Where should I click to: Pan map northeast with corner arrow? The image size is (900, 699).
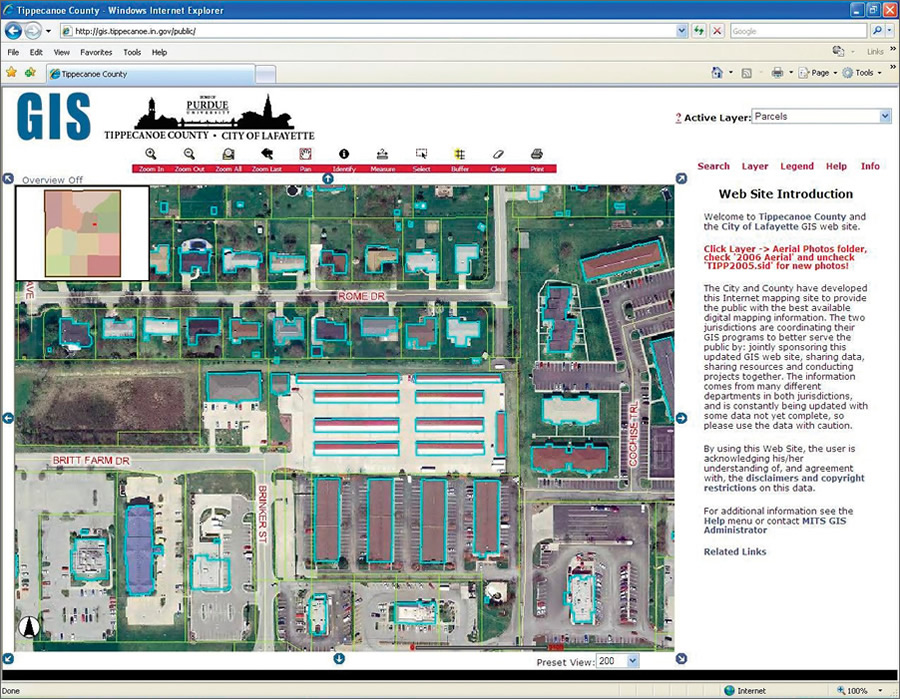(681, 179)
